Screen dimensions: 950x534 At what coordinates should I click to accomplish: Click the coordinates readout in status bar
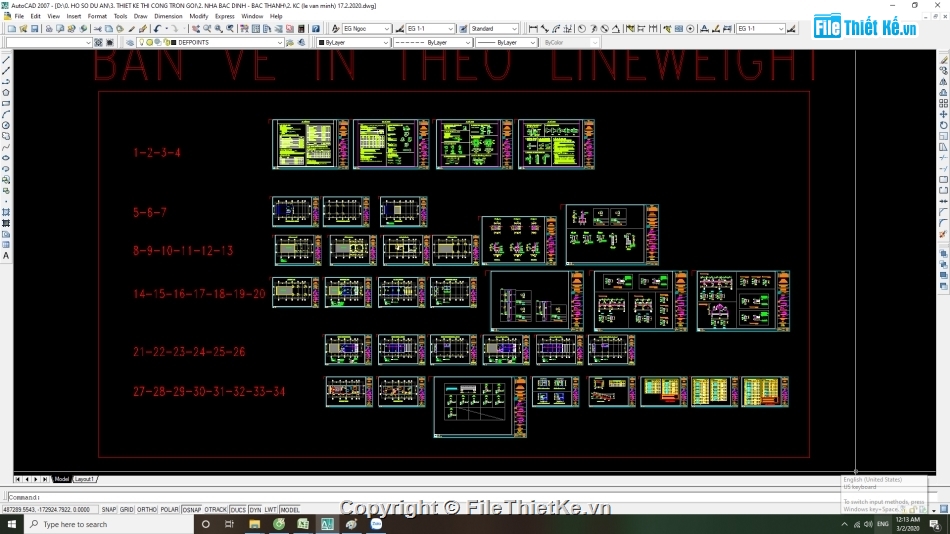click(x=49, y=510)
